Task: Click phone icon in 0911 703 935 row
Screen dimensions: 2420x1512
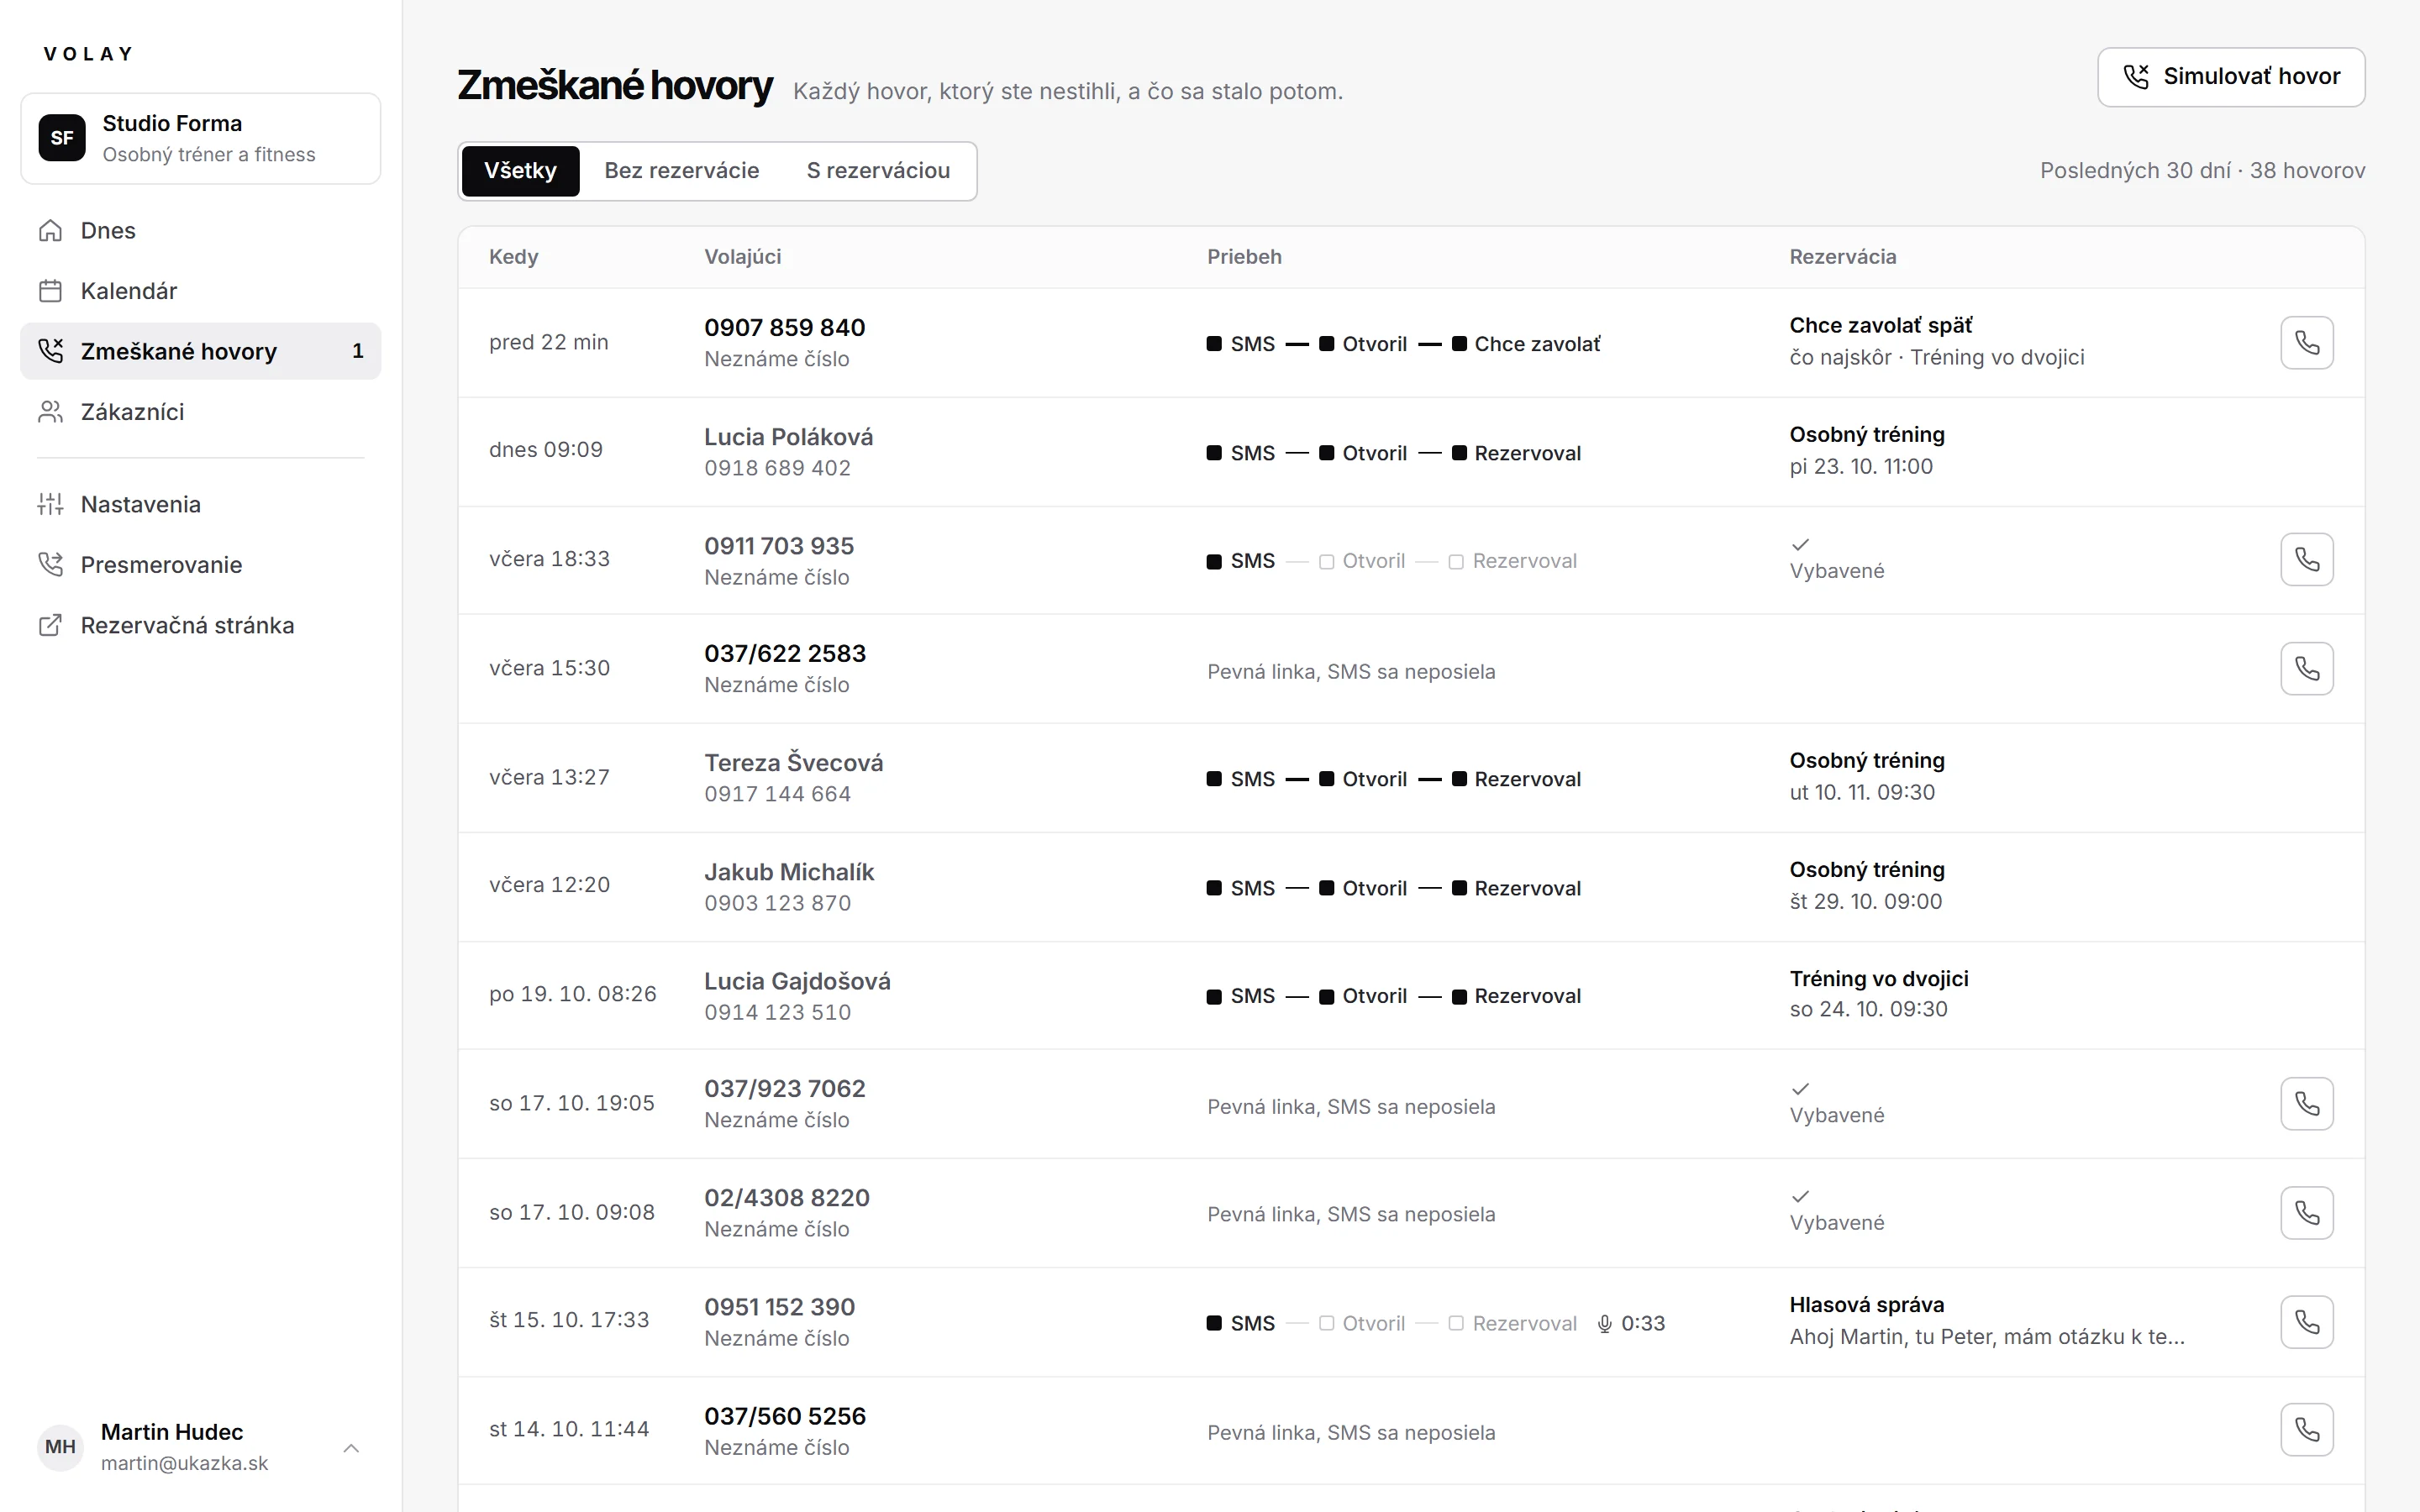Action: click(2306, 559)
